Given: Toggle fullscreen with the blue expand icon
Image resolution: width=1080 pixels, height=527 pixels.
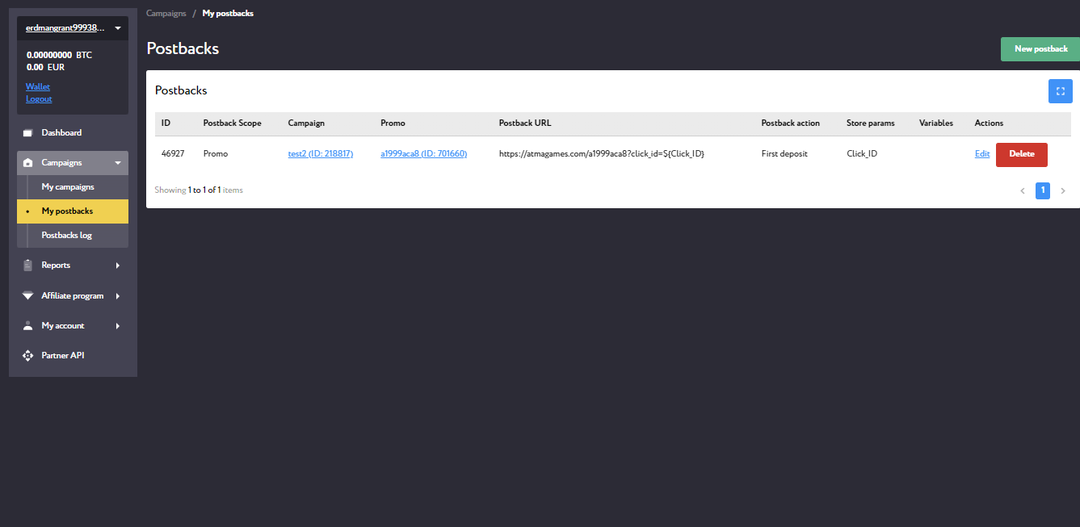Looking at the screenshot, I should pyautogui.click(x=1060, y=91).
